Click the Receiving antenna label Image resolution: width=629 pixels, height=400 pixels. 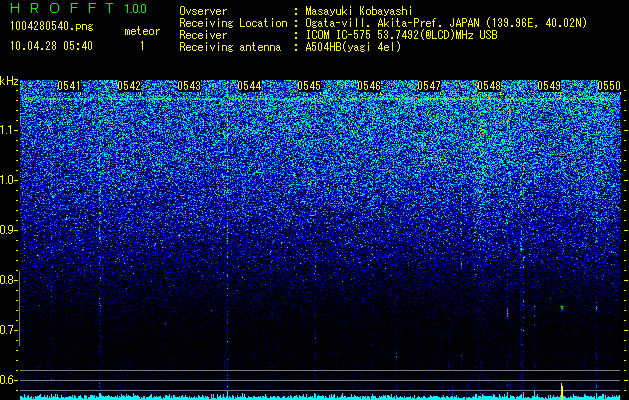coord(230,47)
